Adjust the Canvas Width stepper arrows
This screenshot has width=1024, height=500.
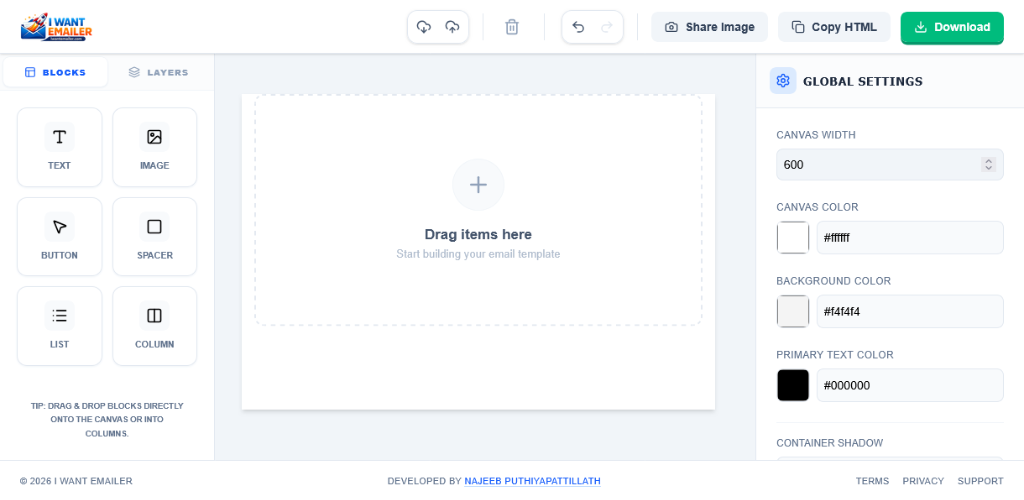click(989, 165)
